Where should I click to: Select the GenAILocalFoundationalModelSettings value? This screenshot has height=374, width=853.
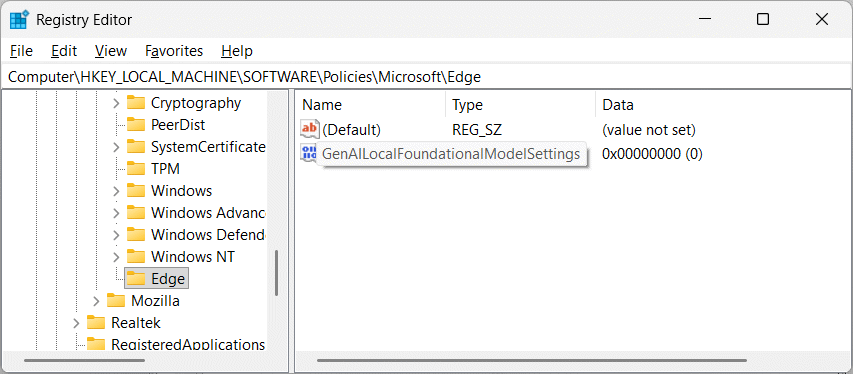(x=451, y=154)
